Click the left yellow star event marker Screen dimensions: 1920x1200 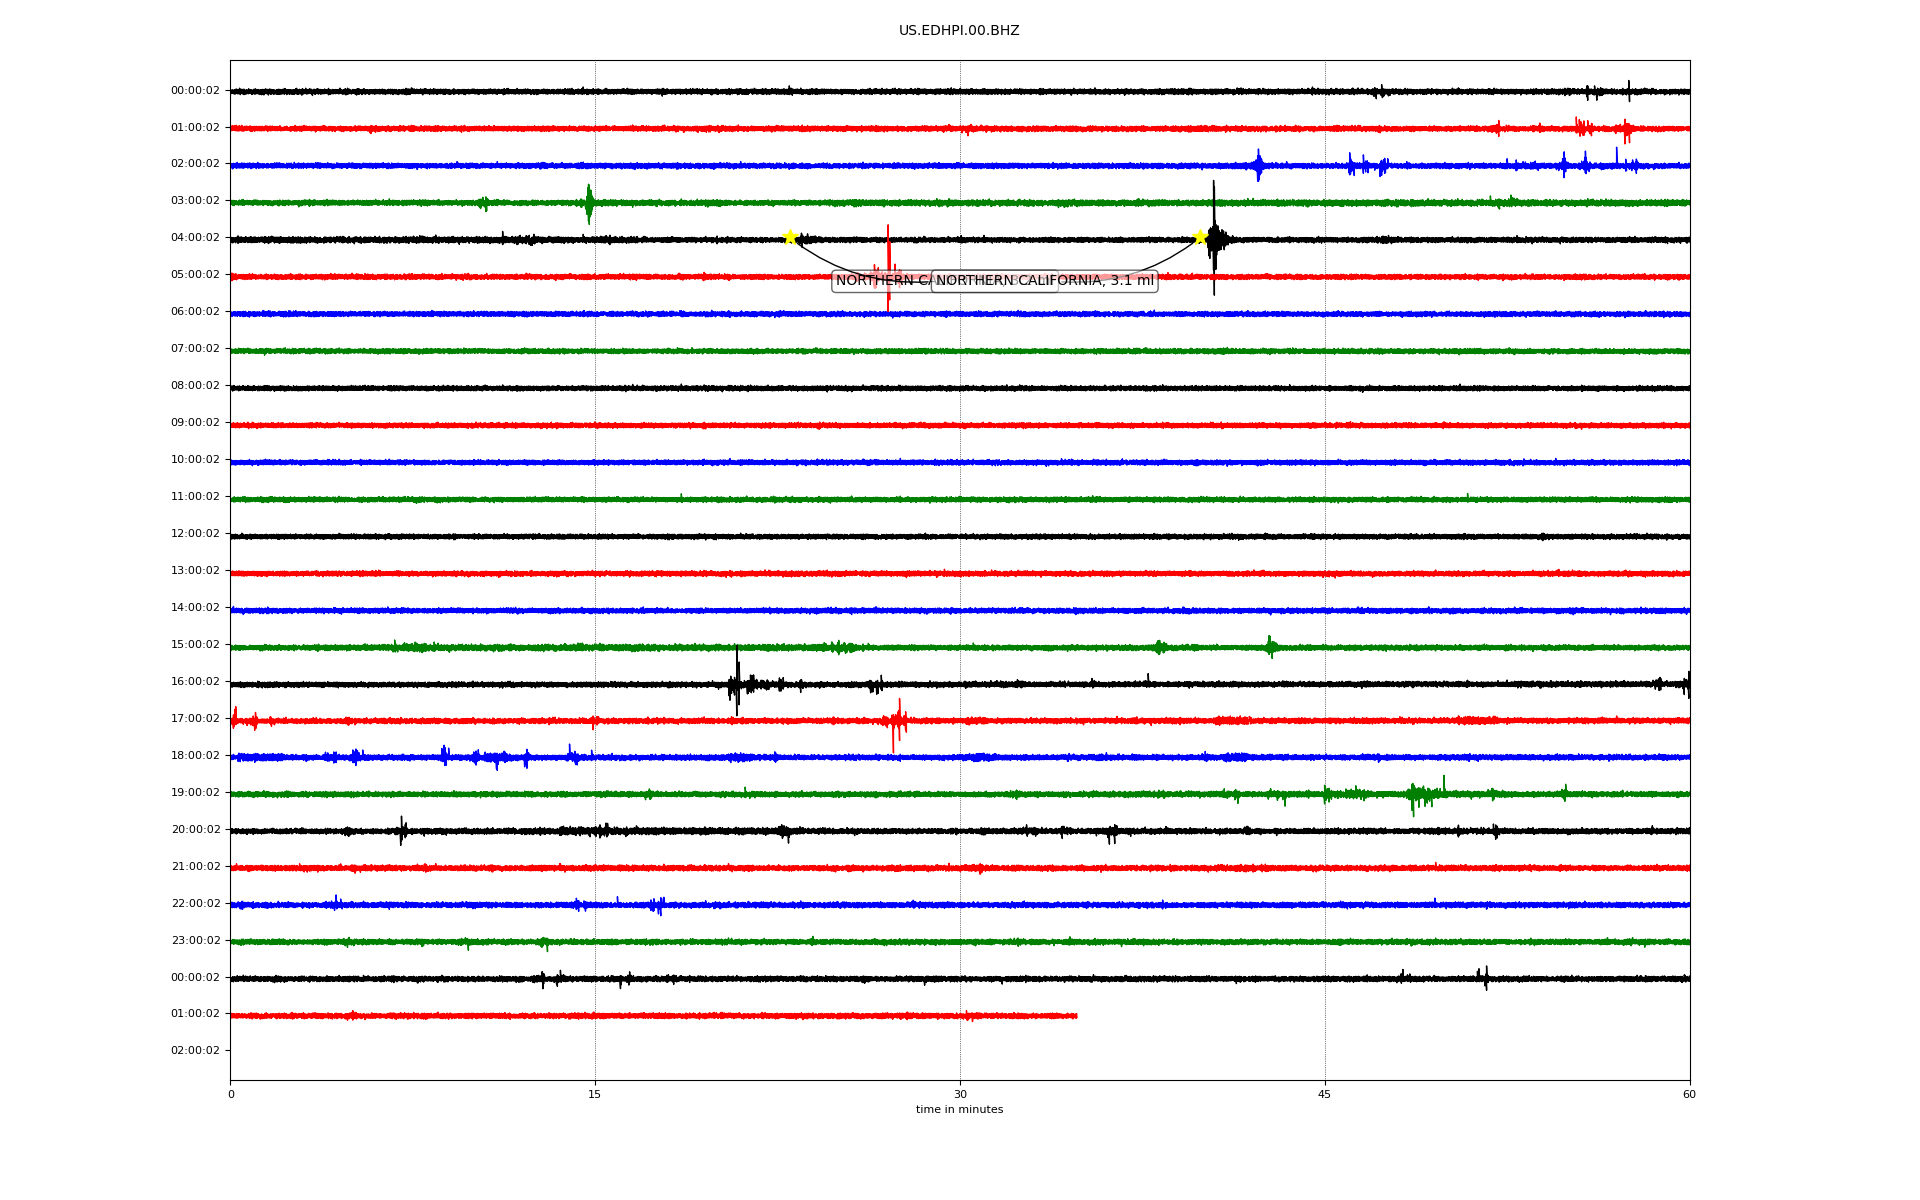click(x=790, y=237)
